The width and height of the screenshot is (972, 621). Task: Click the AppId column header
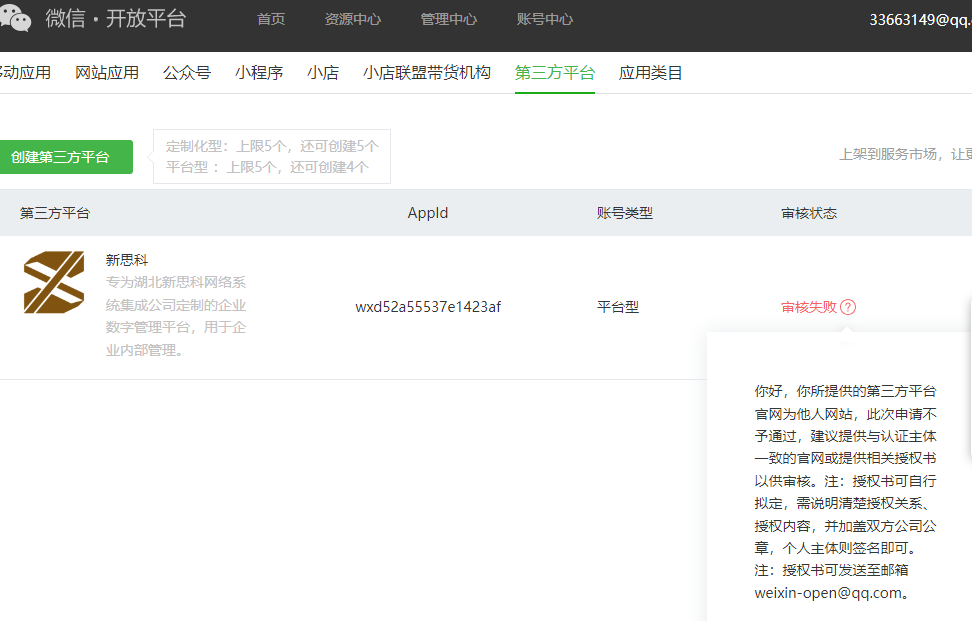coord(428,213)
